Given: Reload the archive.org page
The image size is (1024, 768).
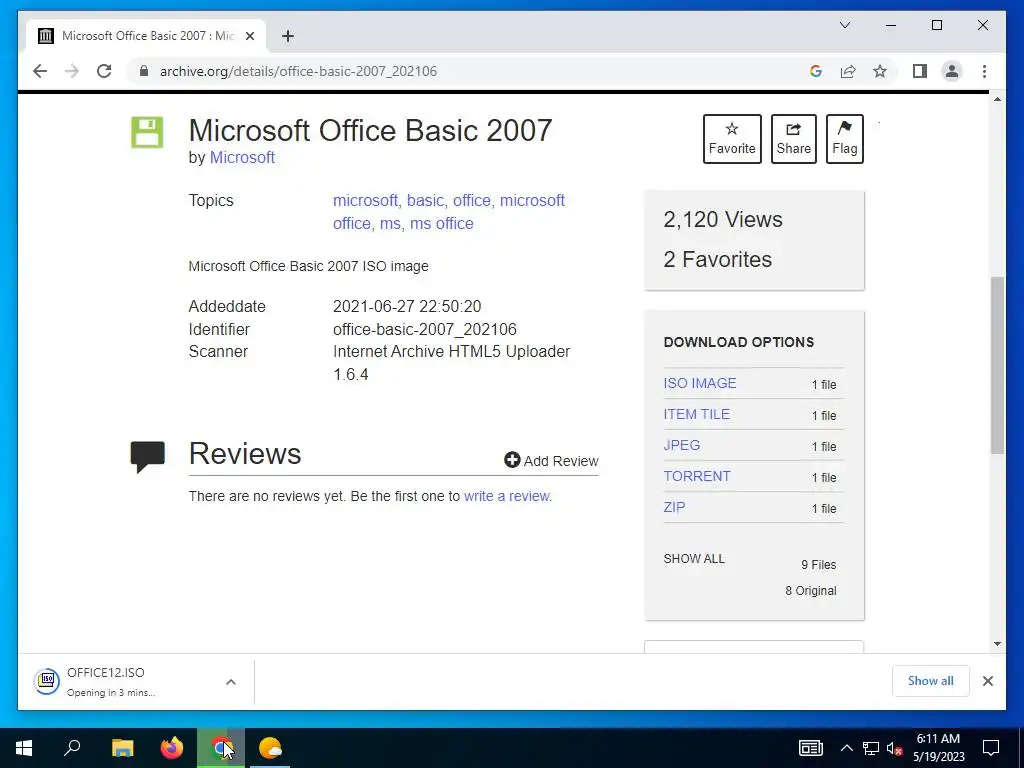Looking at the screenshot, I should (x=104, y=71).
